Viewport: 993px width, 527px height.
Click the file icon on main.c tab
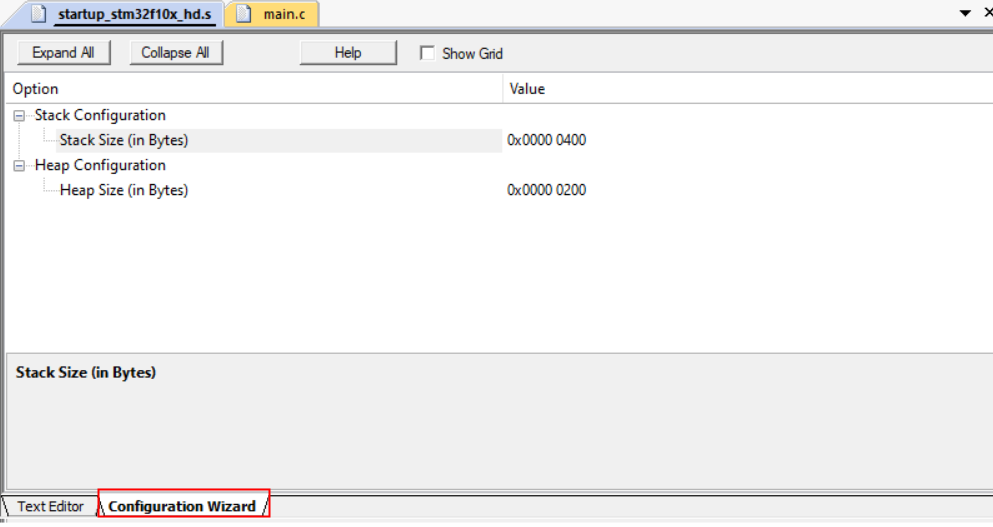pyautogui.click(x=243, y=14)
